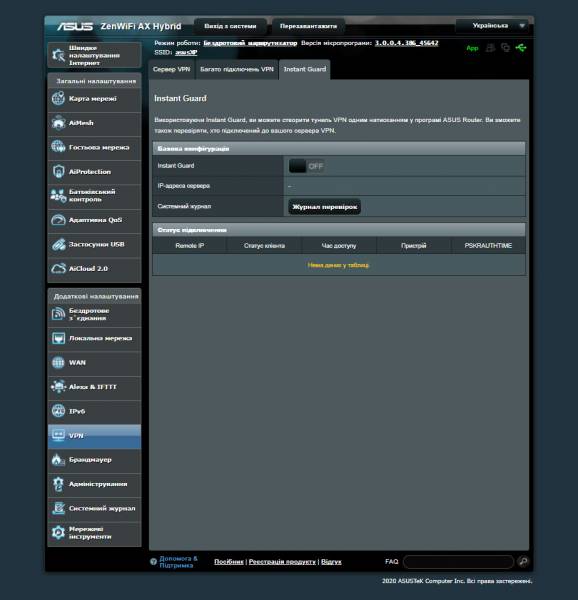This screenshot has height=600, width=578.
Task: Open the Відгук feedback link
Action: (x=331, y=562)
